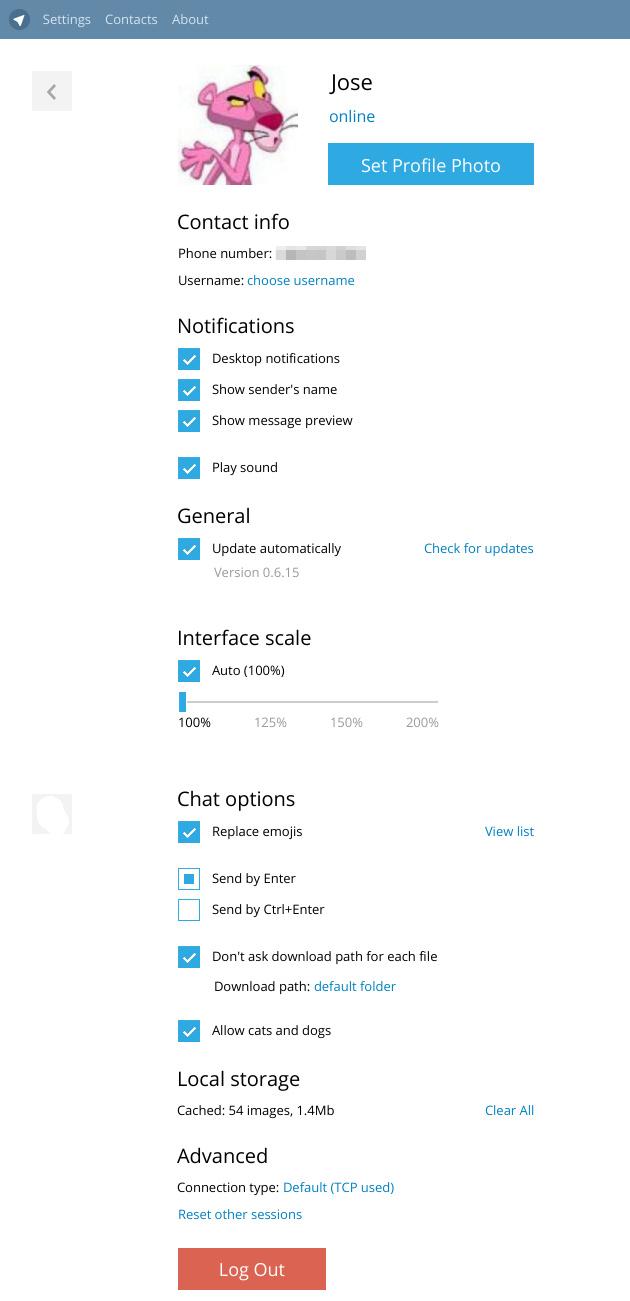This screenshot has height=1301, width=630.
Task: Open the emoji View list link
Action: point(510,831)
